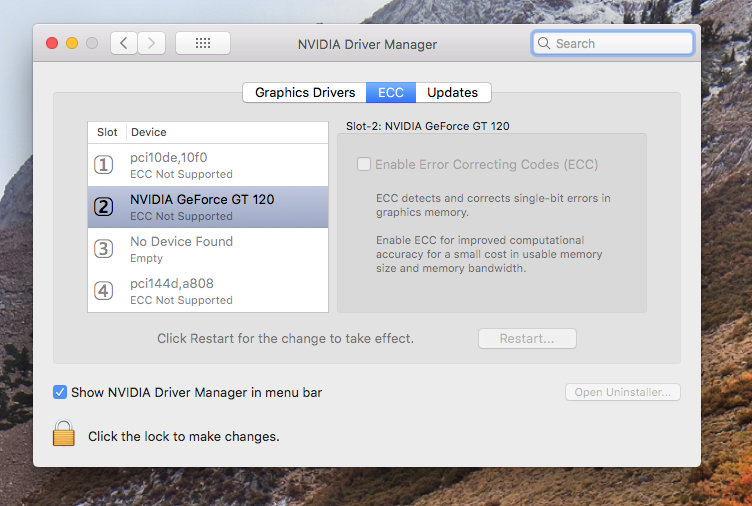This screenshot has width=752, height=506.
Task: Click the Restart... button
Action: point(527,339)
